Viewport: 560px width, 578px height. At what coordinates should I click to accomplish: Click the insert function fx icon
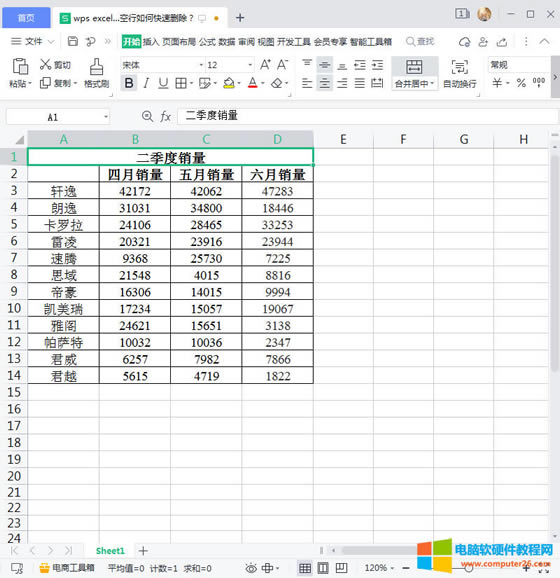tap(165, 116)
